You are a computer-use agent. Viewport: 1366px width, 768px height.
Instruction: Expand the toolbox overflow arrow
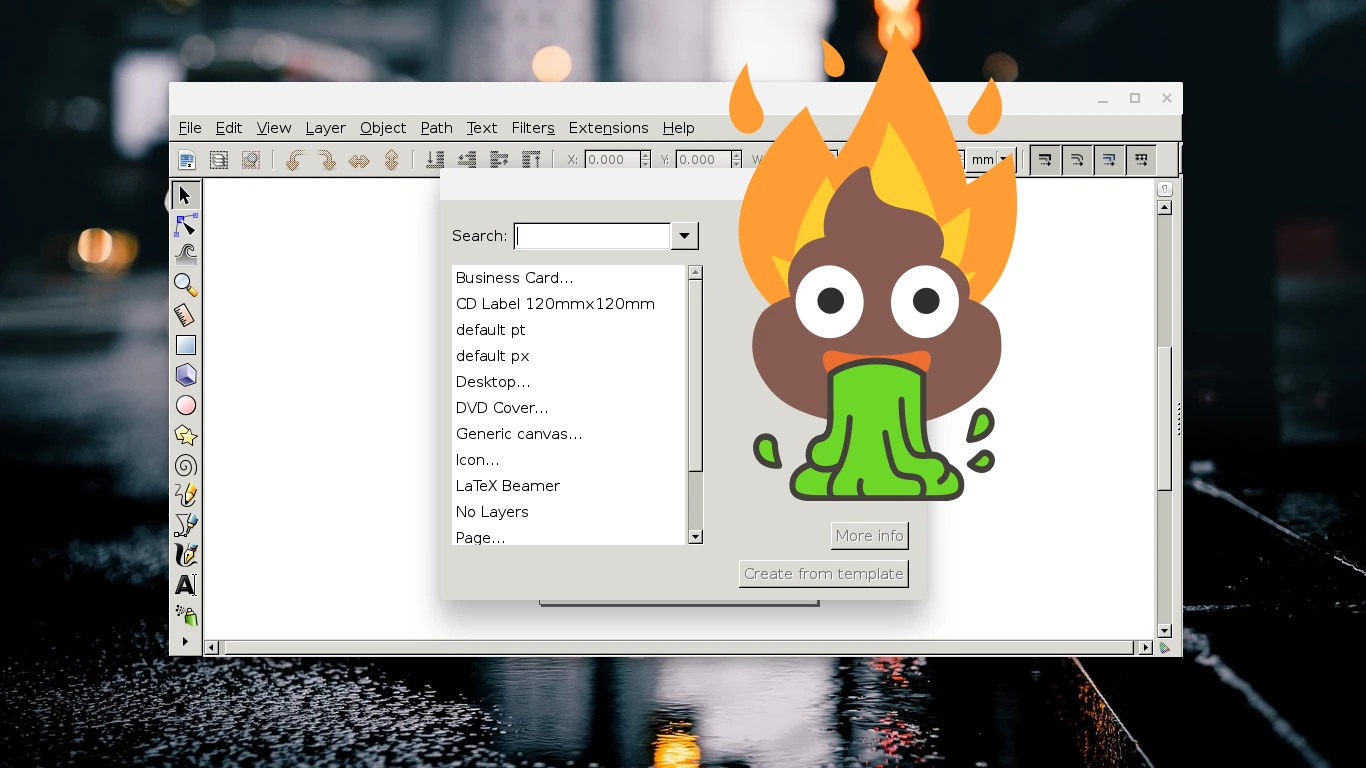coord(185,641)
